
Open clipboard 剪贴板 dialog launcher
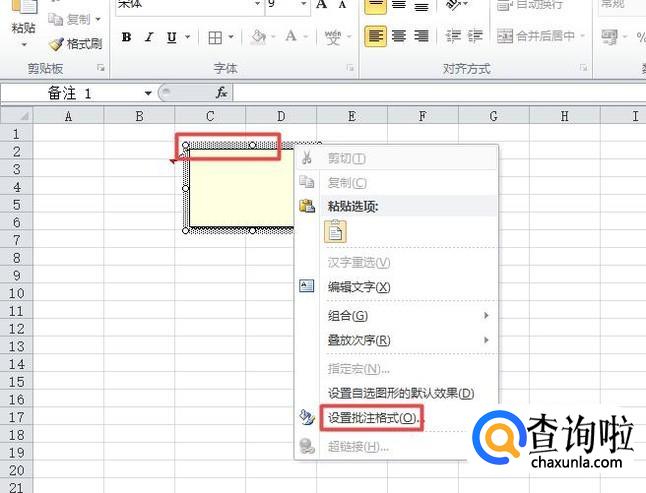[101, 68]
